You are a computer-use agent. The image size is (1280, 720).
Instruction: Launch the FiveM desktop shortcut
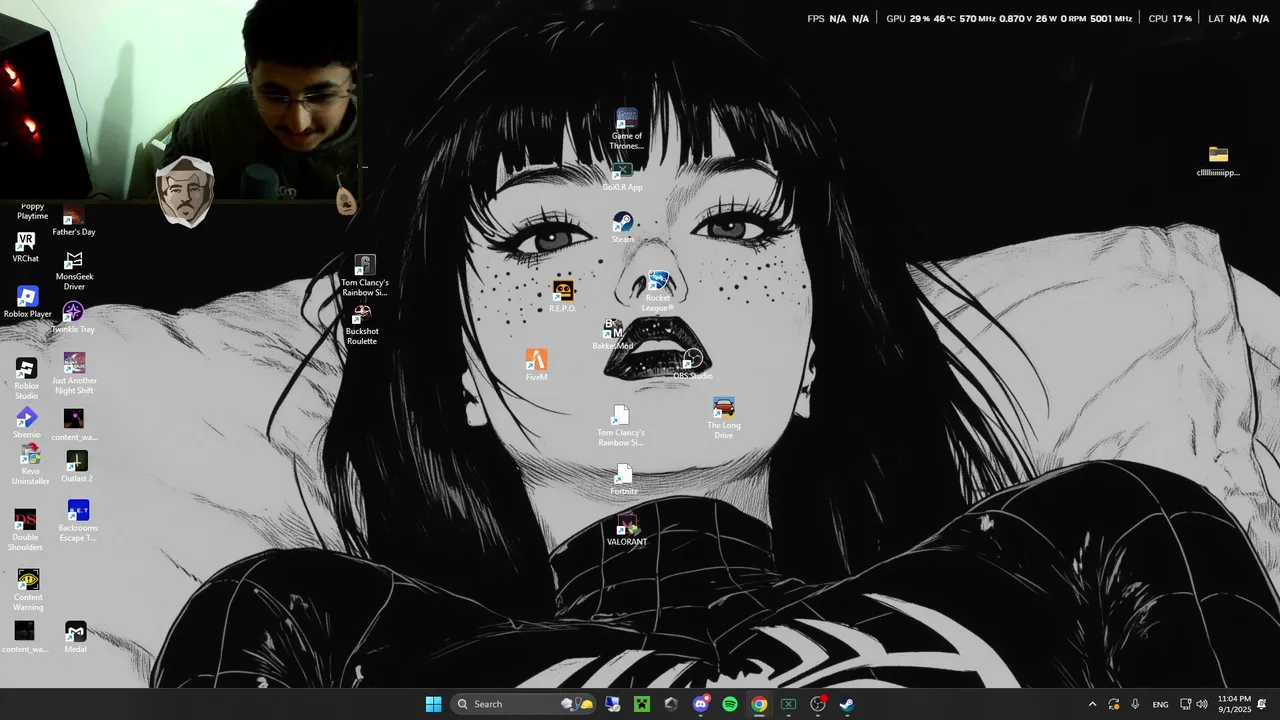click(537, 366)
